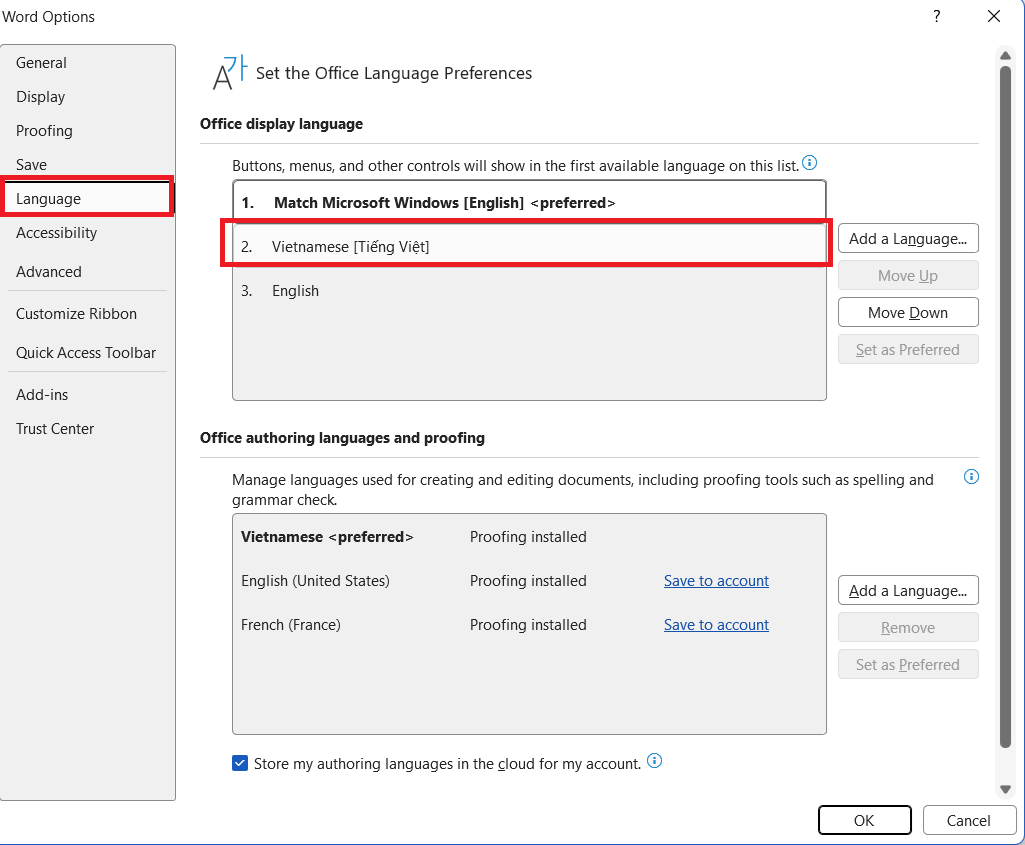This screenshot has height=845, width=1025.
Task: Select Vietnamese preferred authoring language row
Action: pyautogui.click(x=529, y=537)
